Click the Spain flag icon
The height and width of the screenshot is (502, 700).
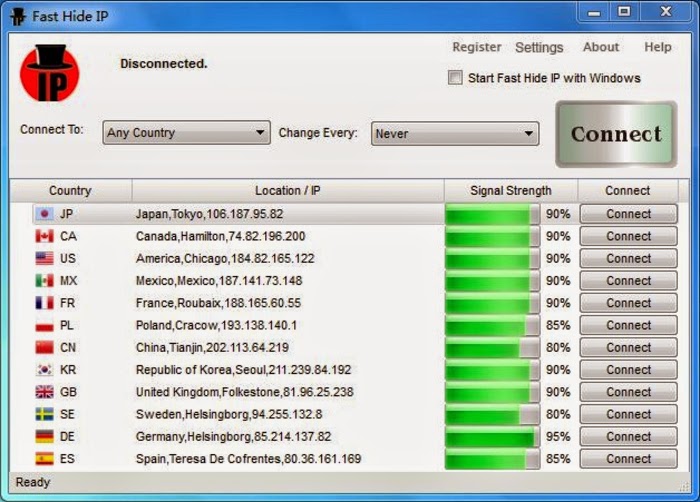(x=44, y=459)
